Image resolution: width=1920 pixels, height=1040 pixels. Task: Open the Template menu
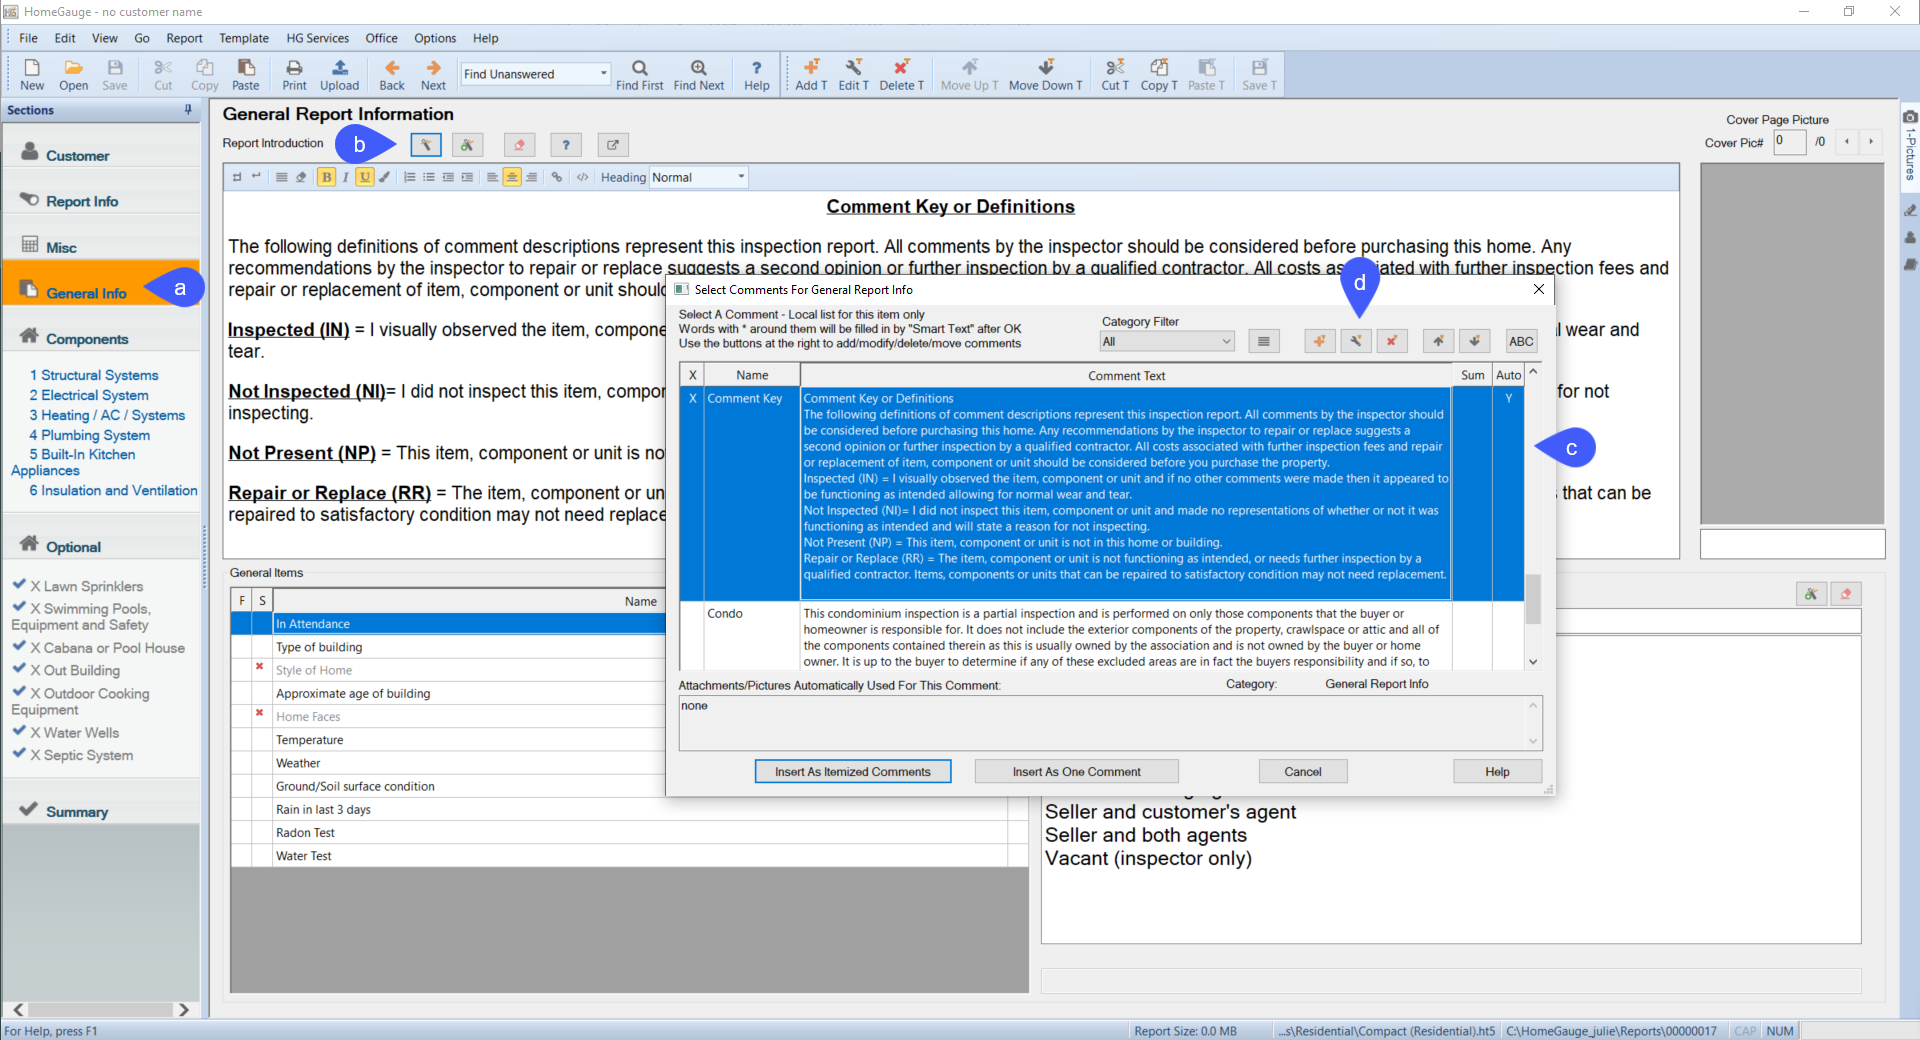(x=244, y=38)
